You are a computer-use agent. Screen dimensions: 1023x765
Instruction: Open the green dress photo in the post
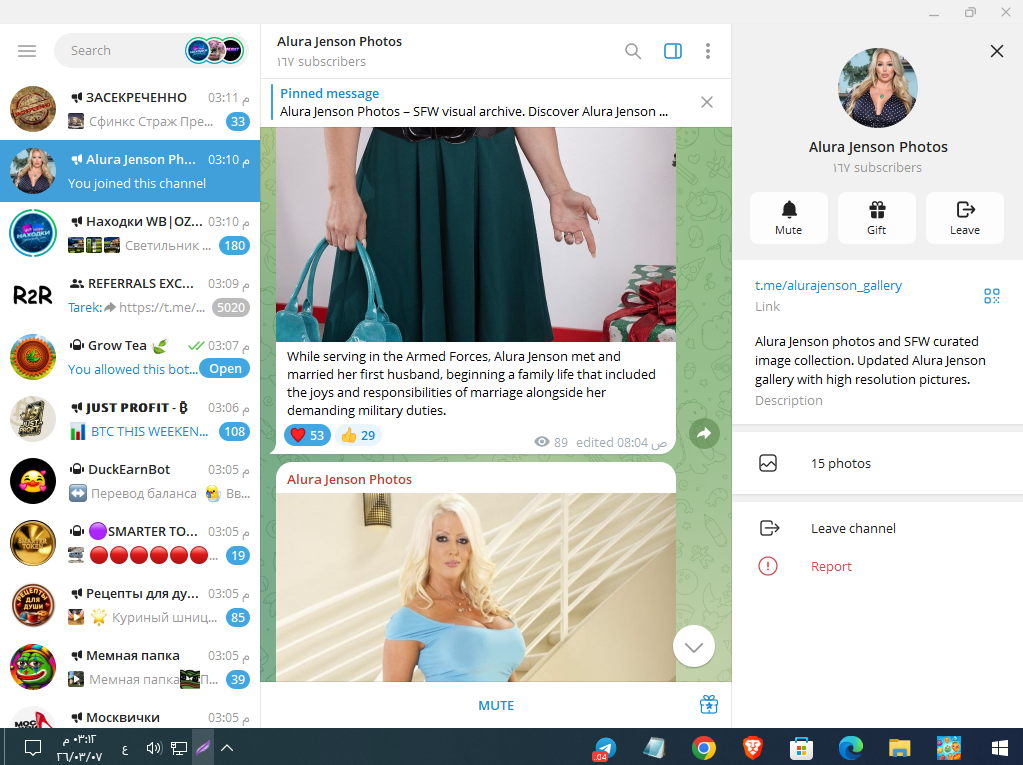(x=476, y=234)
